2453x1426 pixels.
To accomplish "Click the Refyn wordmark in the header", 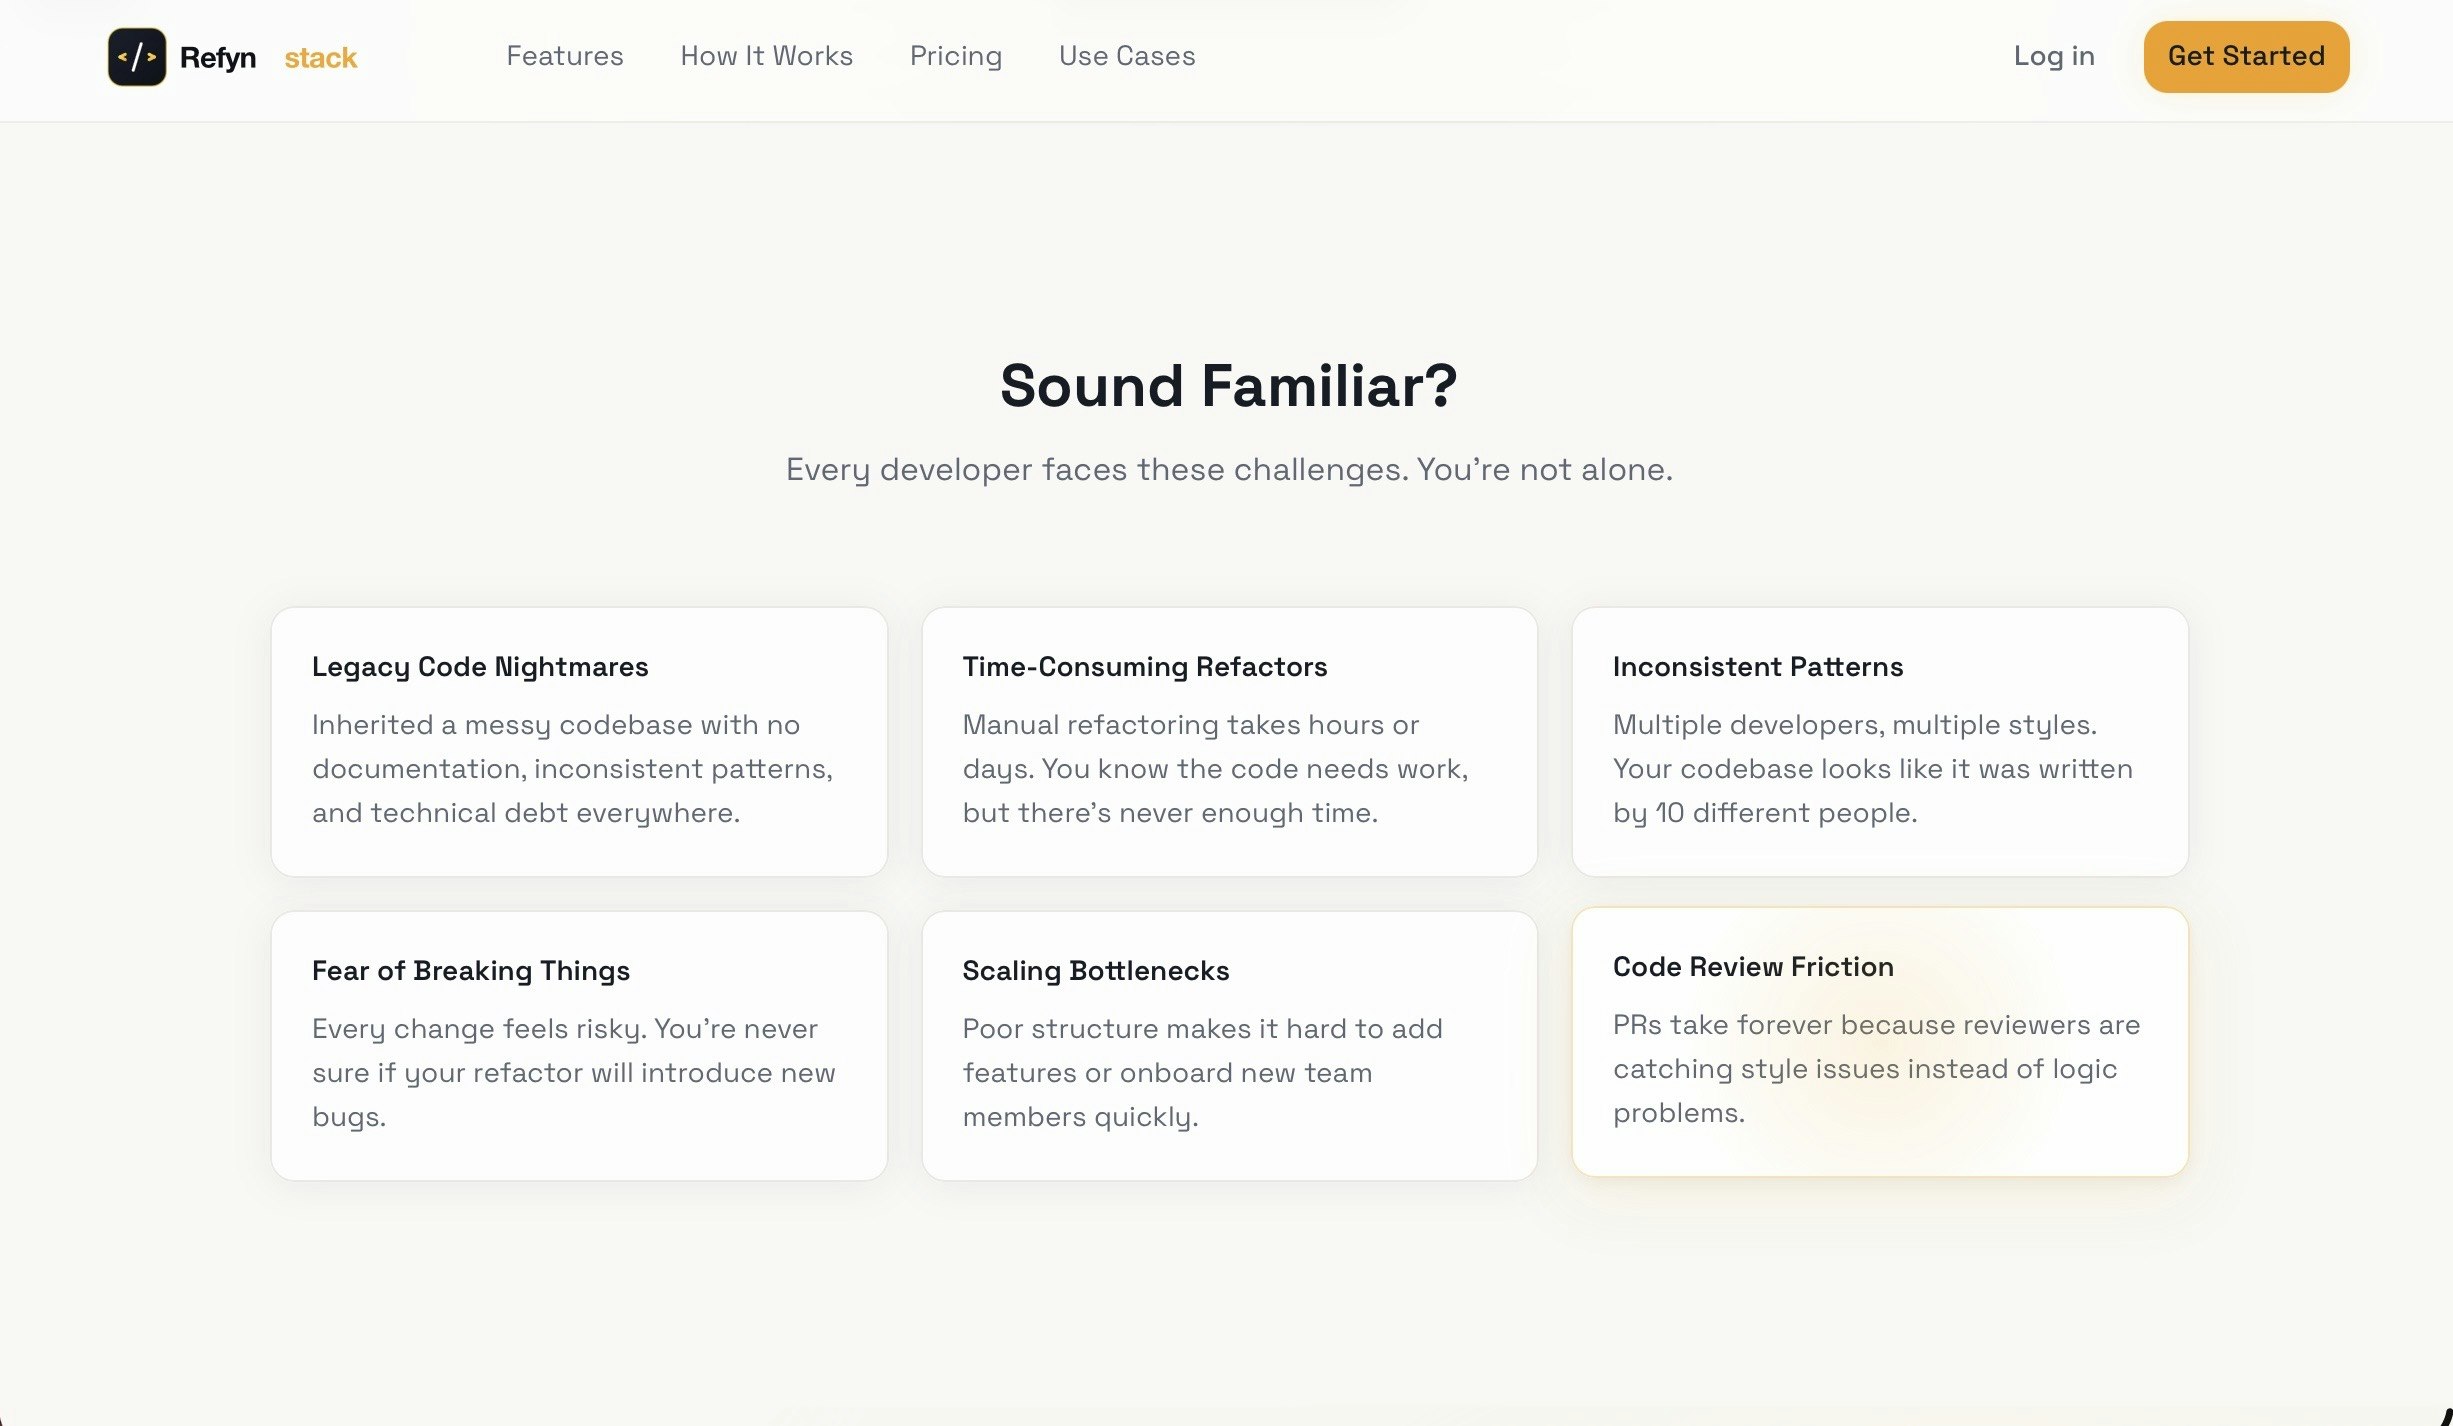I will click(217, 57).
